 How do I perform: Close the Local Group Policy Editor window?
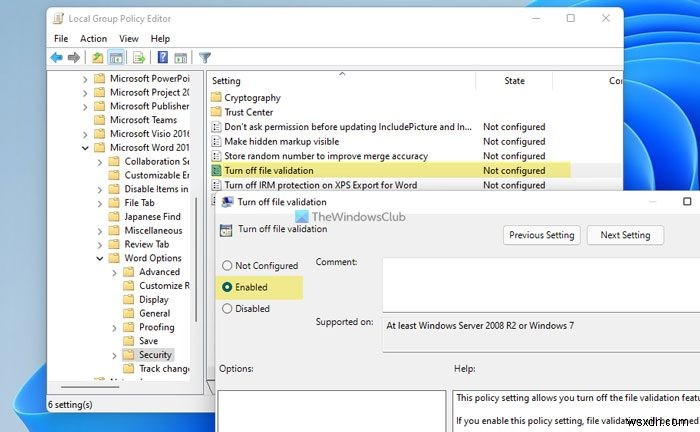pyautogui.click(x=606, y=18)
